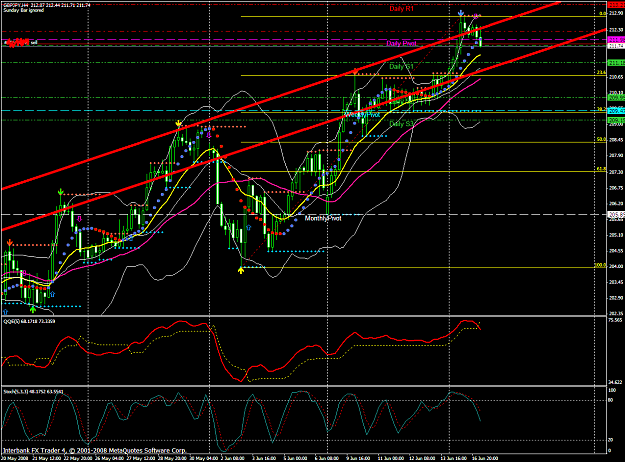This screenshot has width=625, height=462.
Task: Select the upper red channel trend line
Action: coord(279,97)
